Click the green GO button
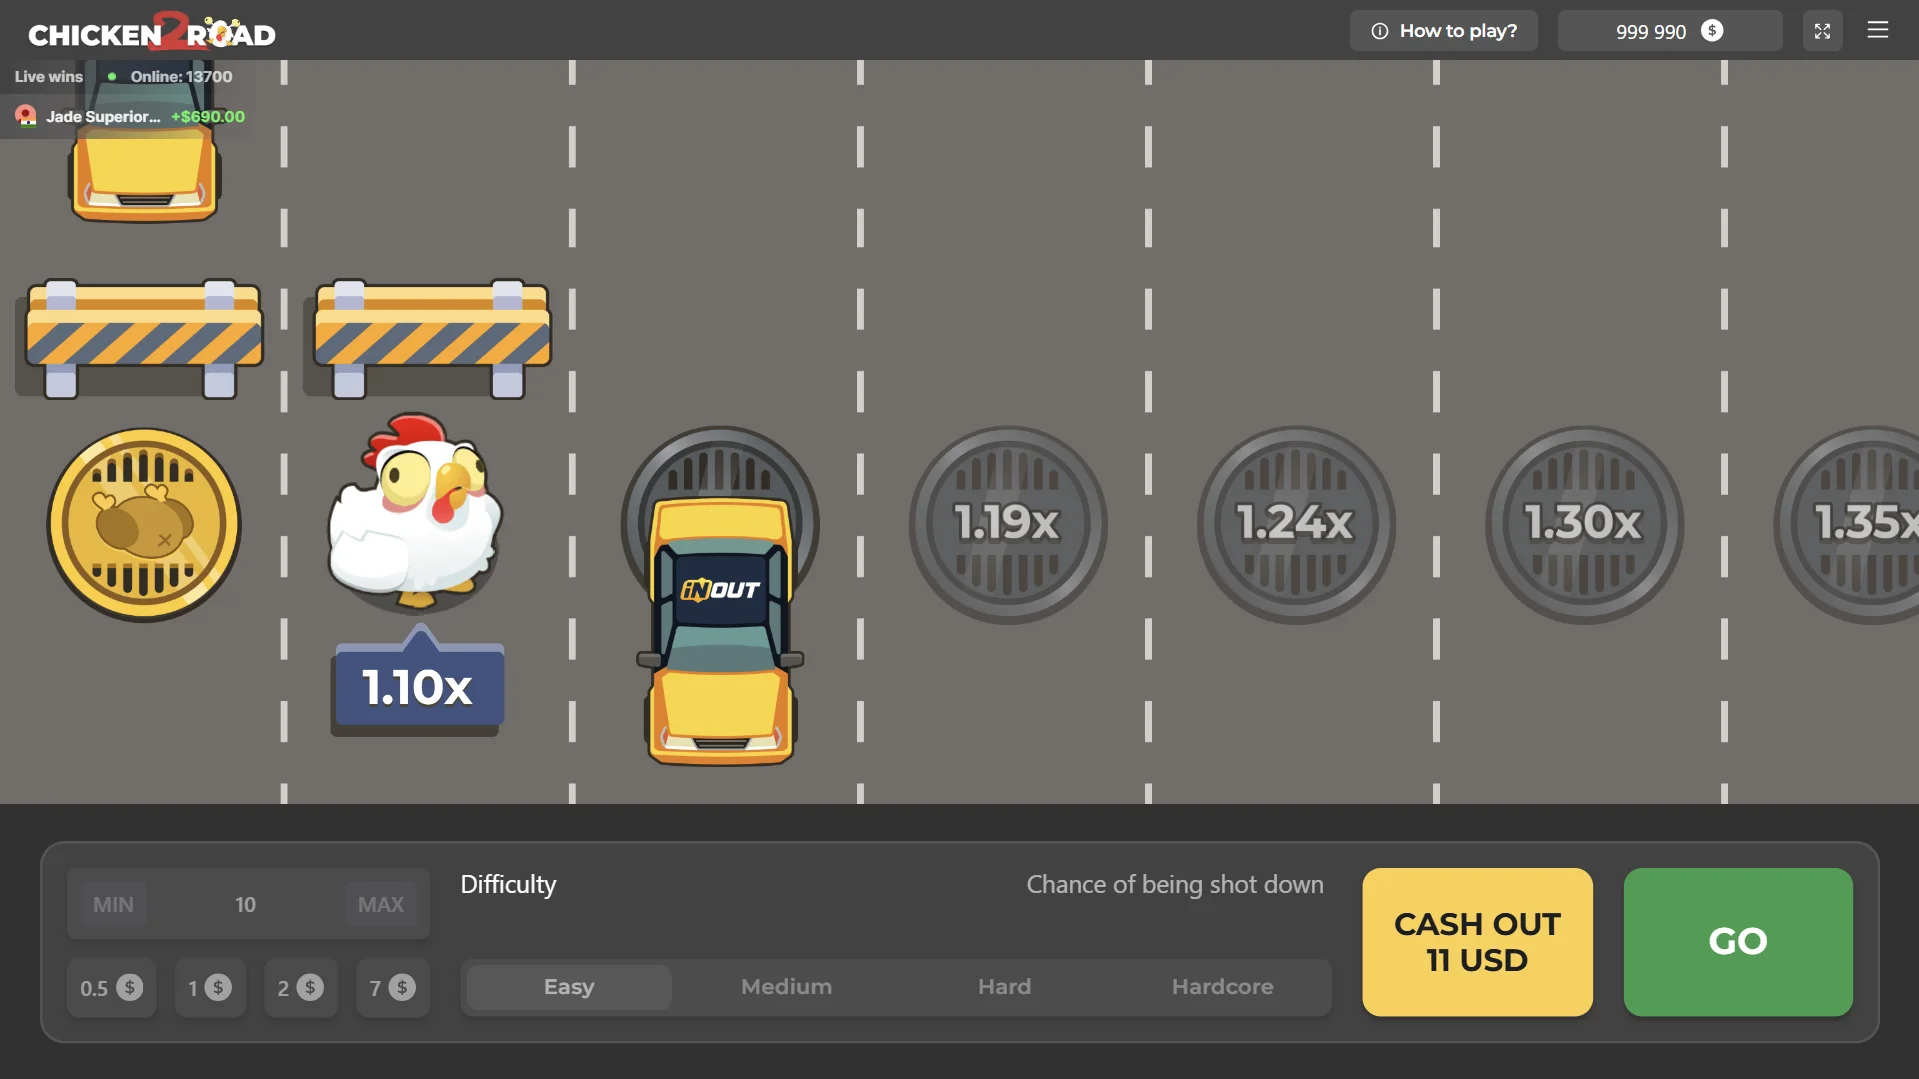The height and width of the screenshot is (1079, 1919). tap(1738, 942)
